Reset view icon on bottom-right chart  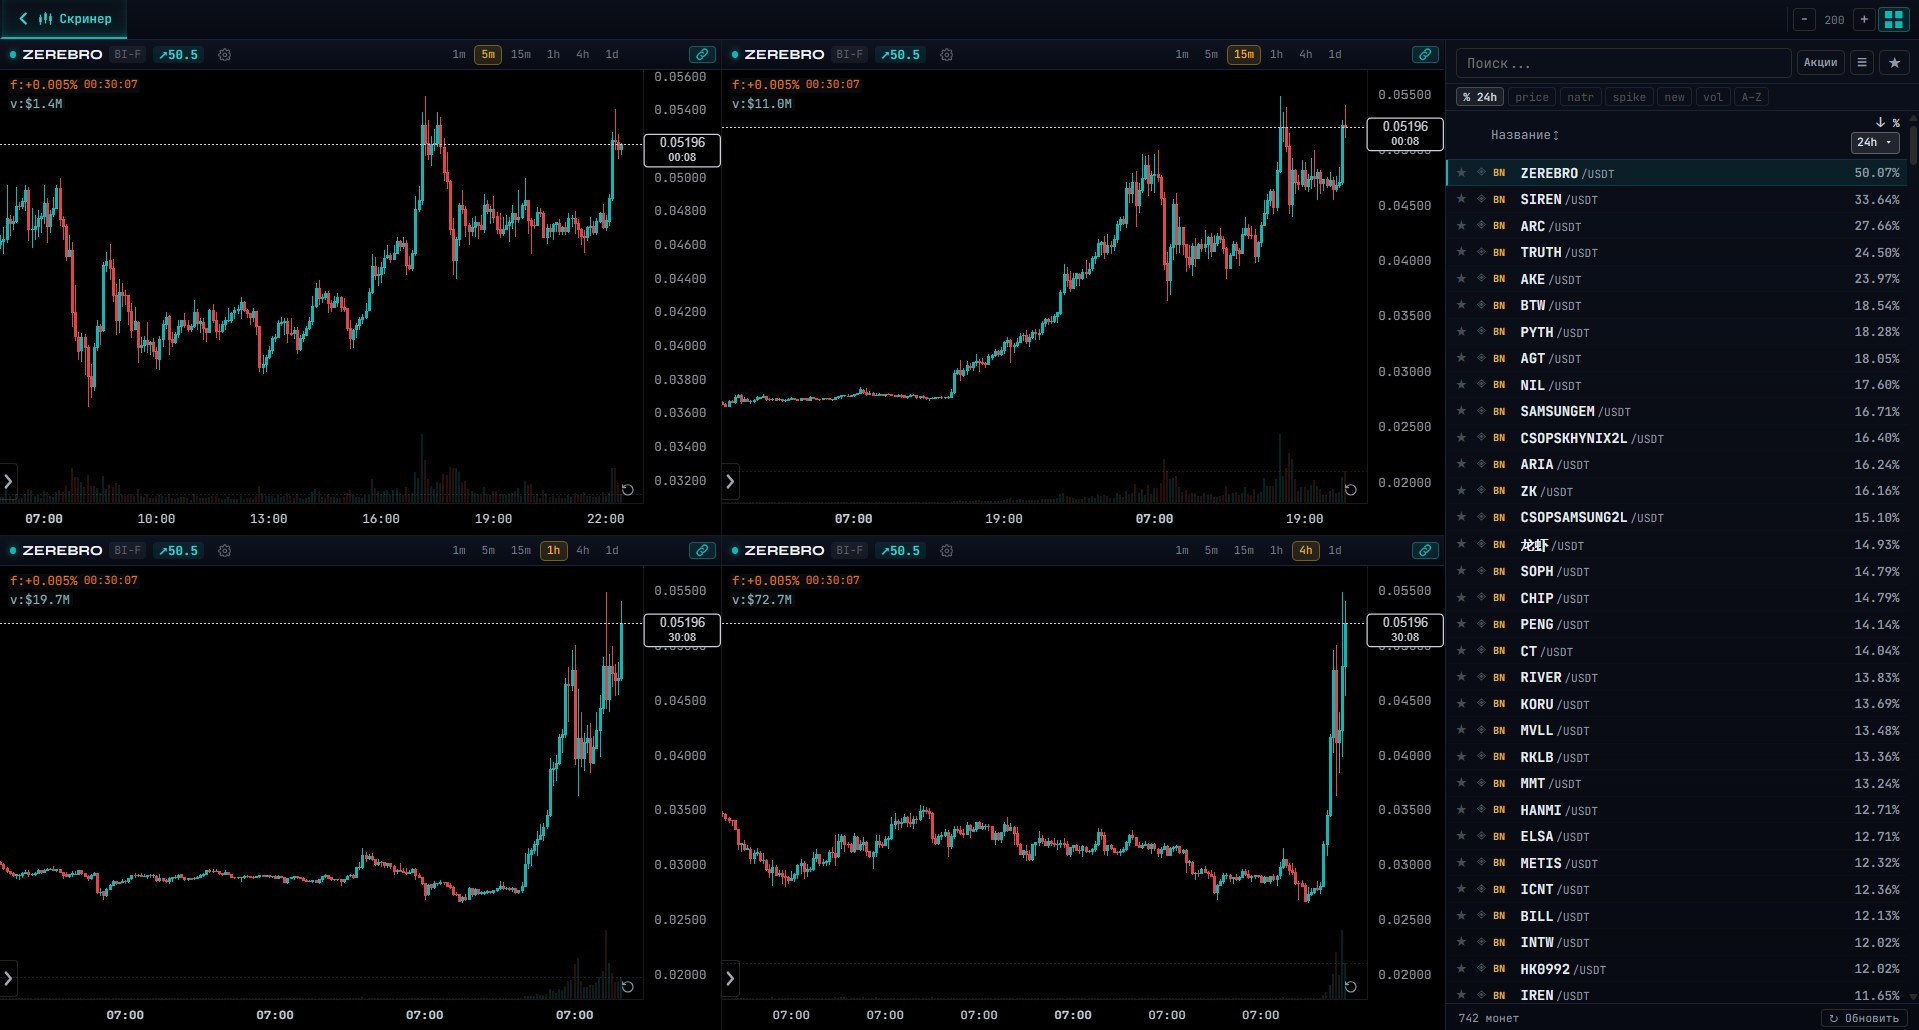pos(1351,987)
